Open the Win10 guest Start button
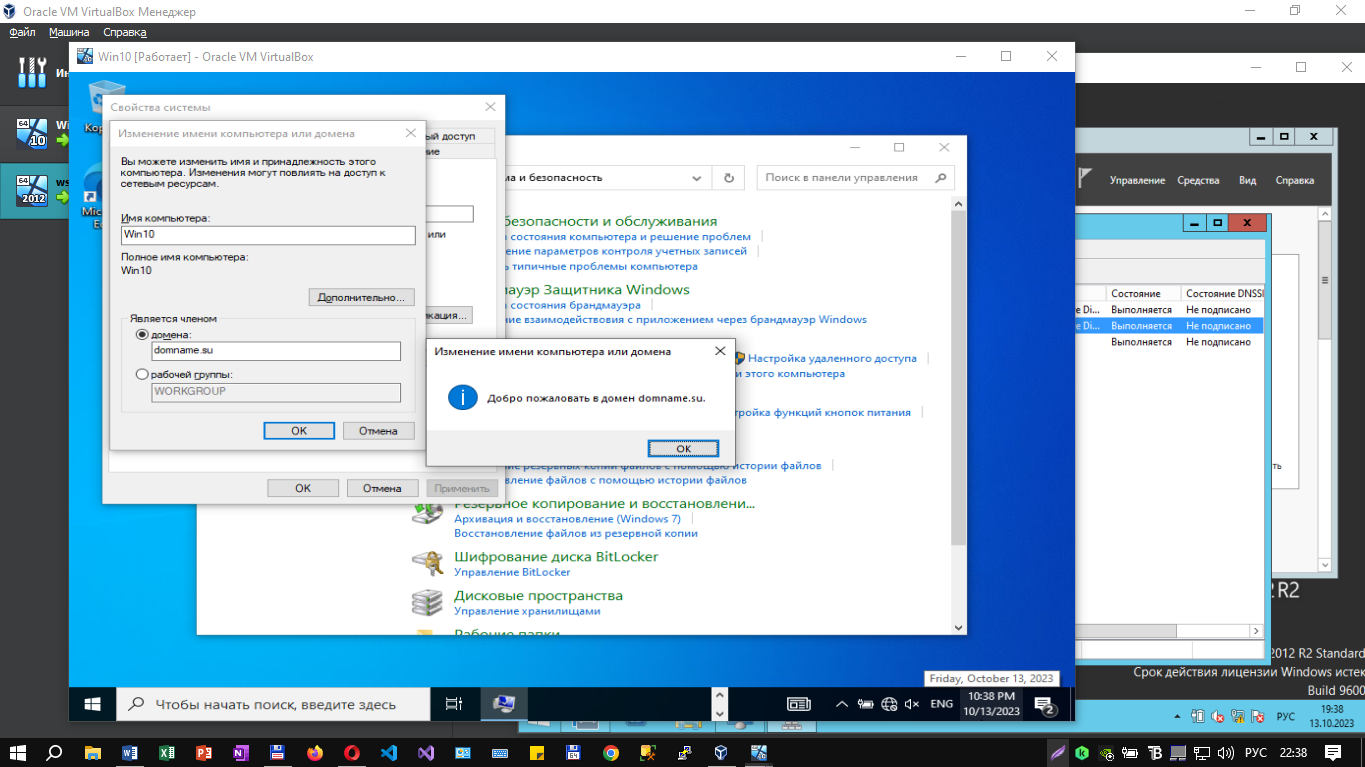 [x=92, y=704]
